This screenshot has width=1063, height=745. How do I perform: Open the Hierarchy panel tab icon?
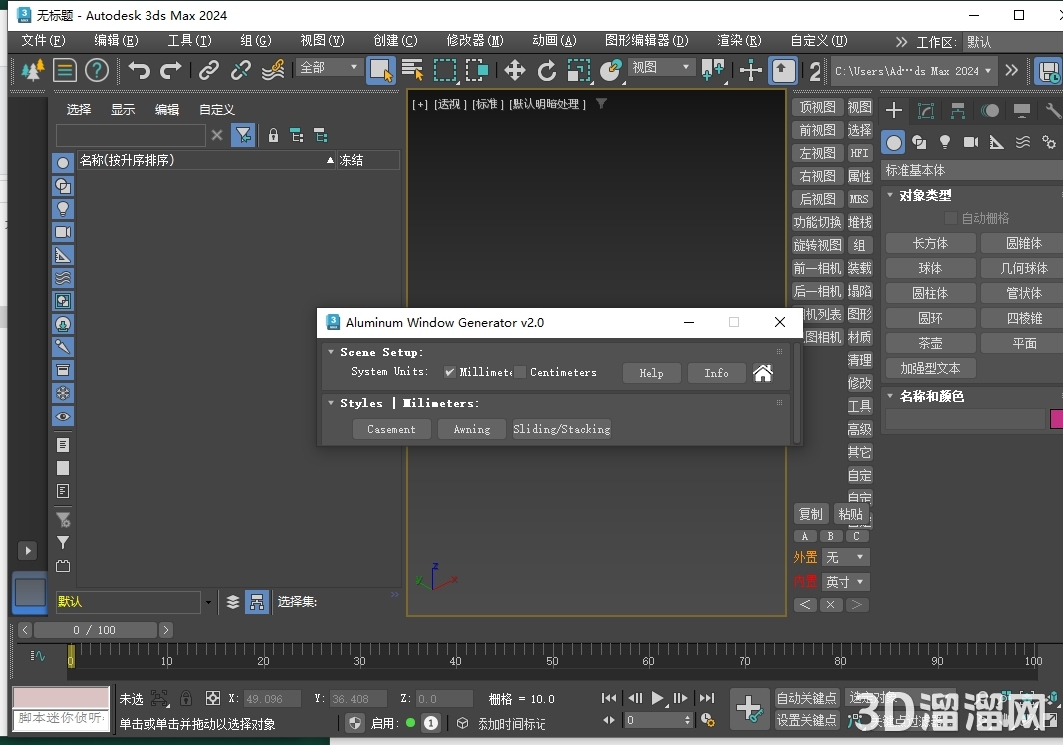point(957,110)
